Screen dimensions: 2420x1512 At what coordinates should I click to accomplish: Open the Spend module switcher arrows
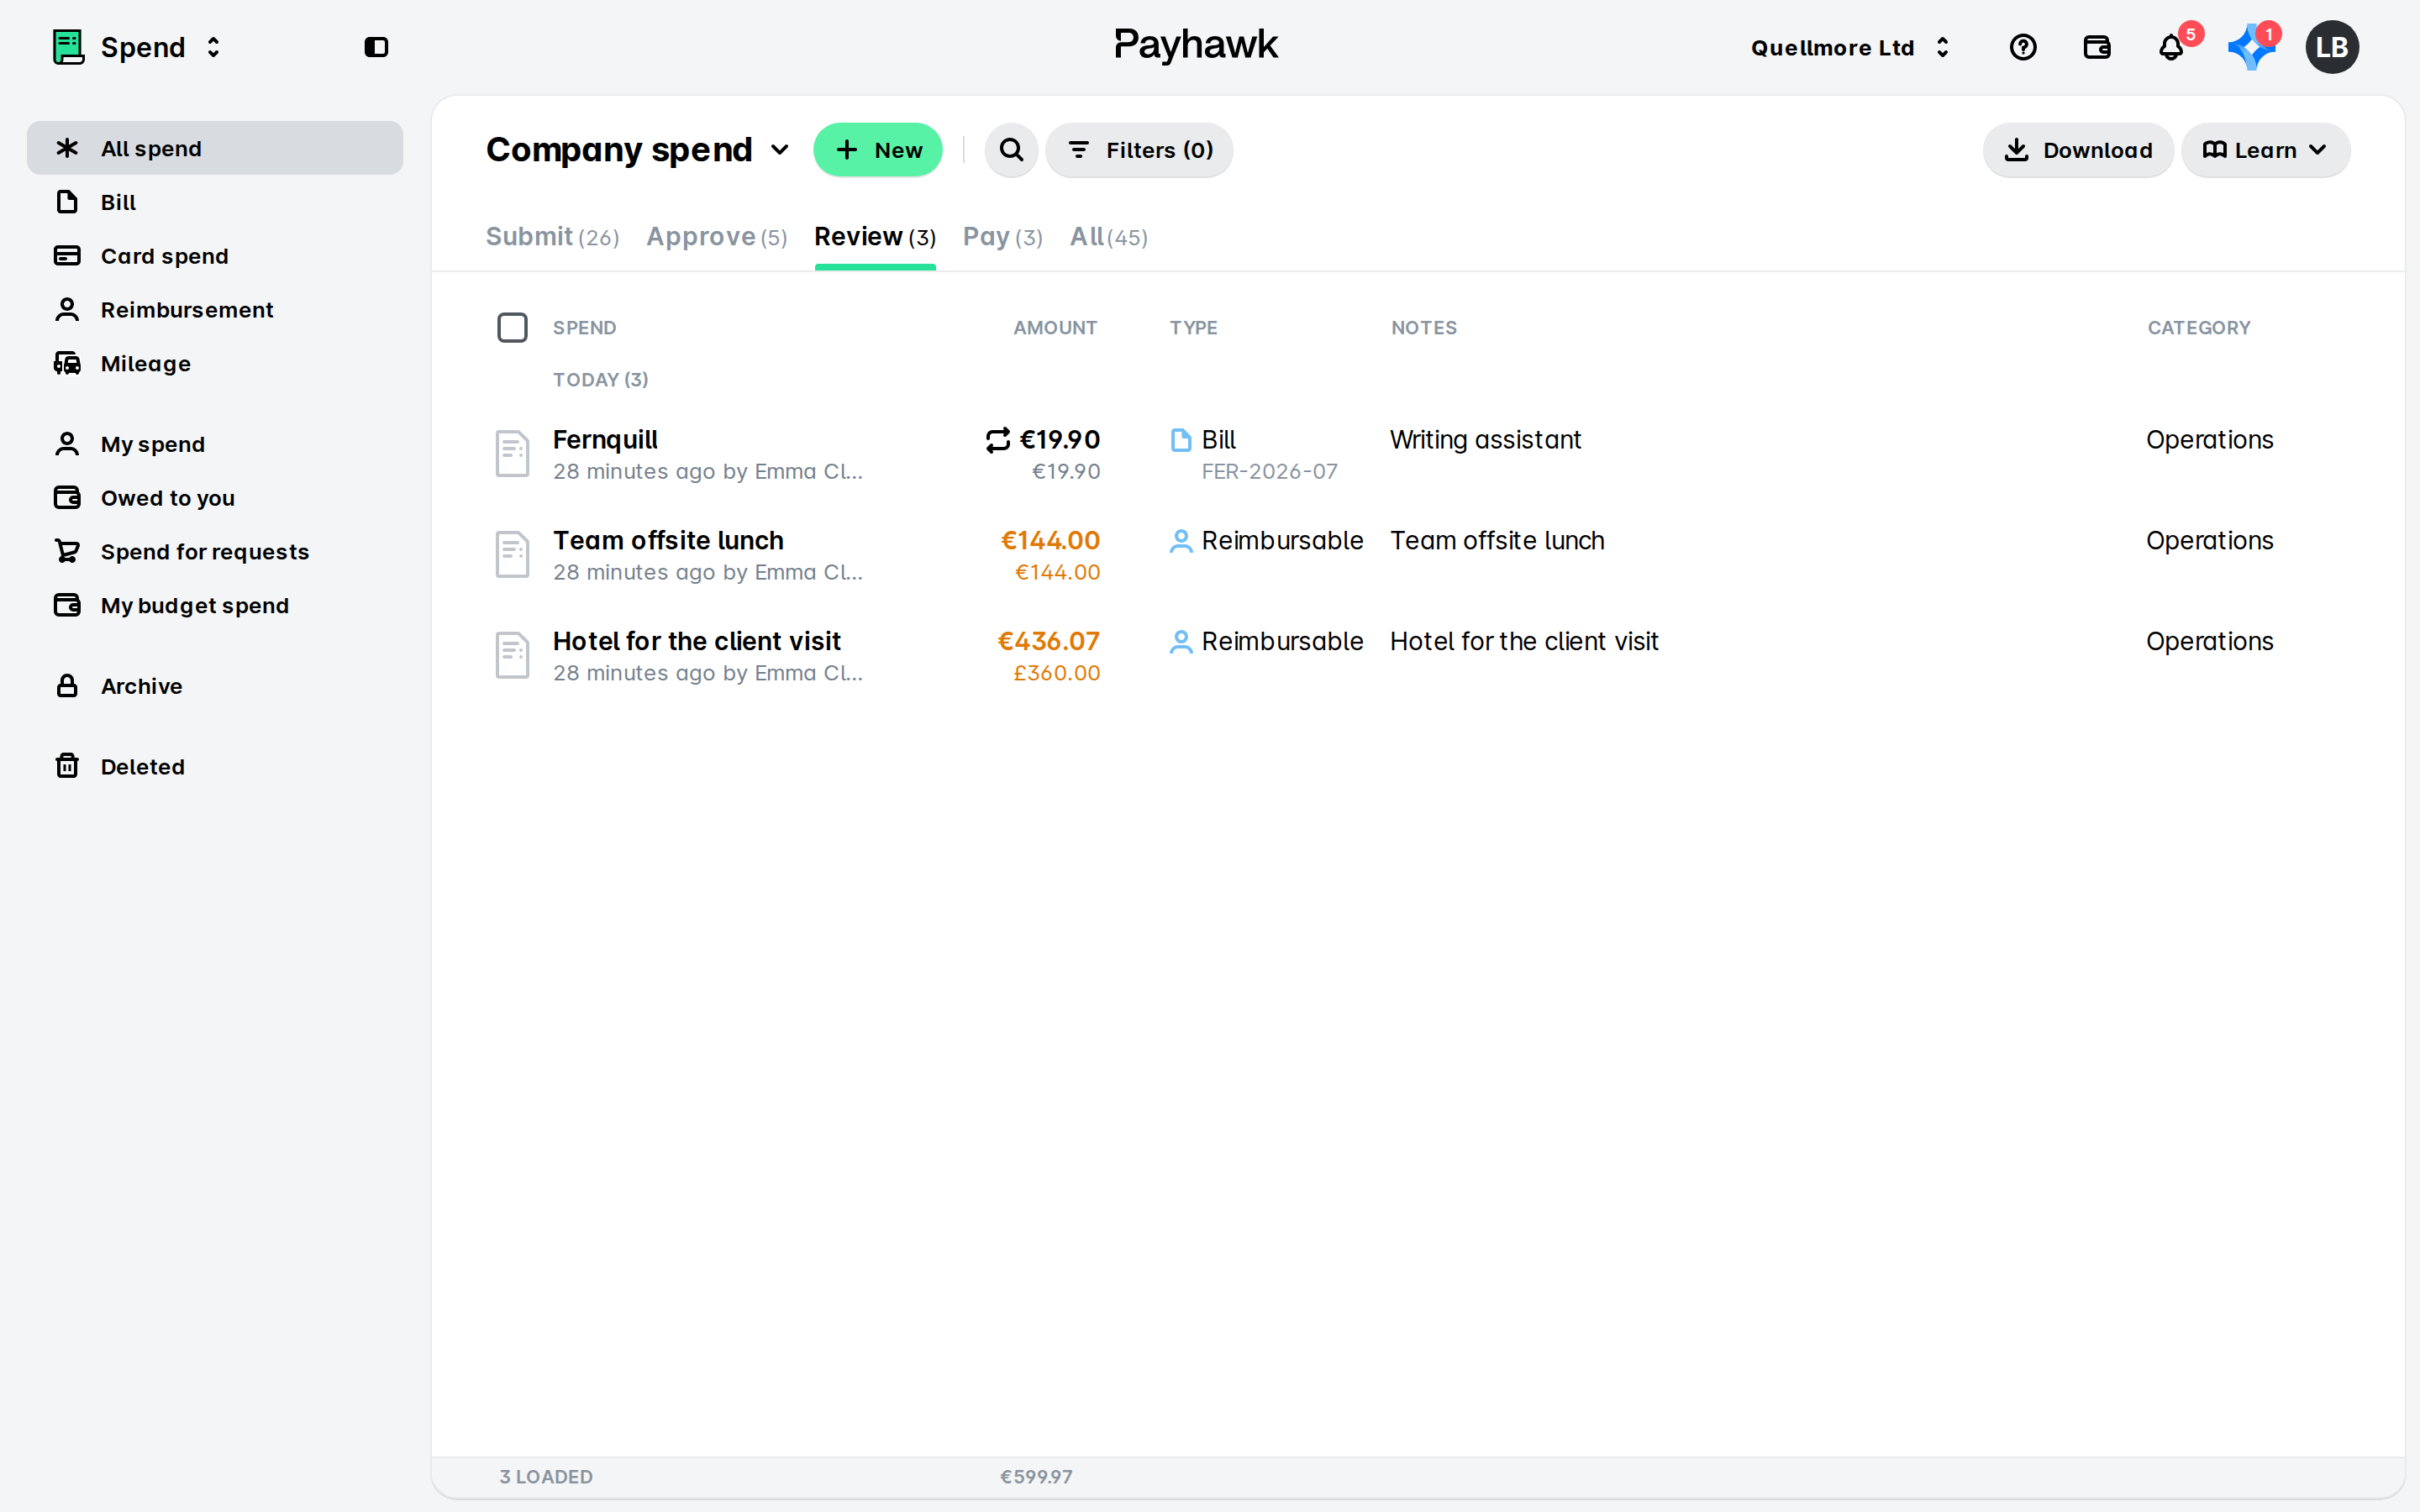(x=213, y=47)
